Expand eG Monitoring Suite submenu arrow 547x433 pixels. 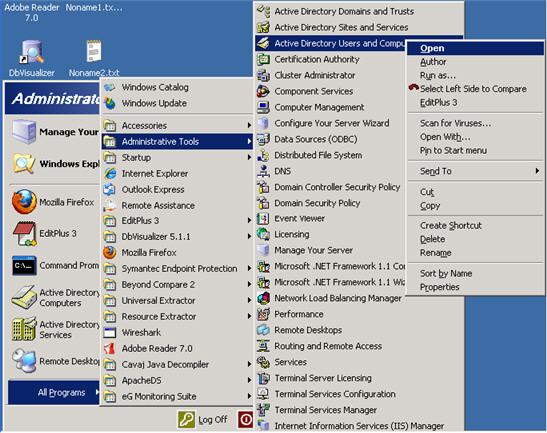249,396
